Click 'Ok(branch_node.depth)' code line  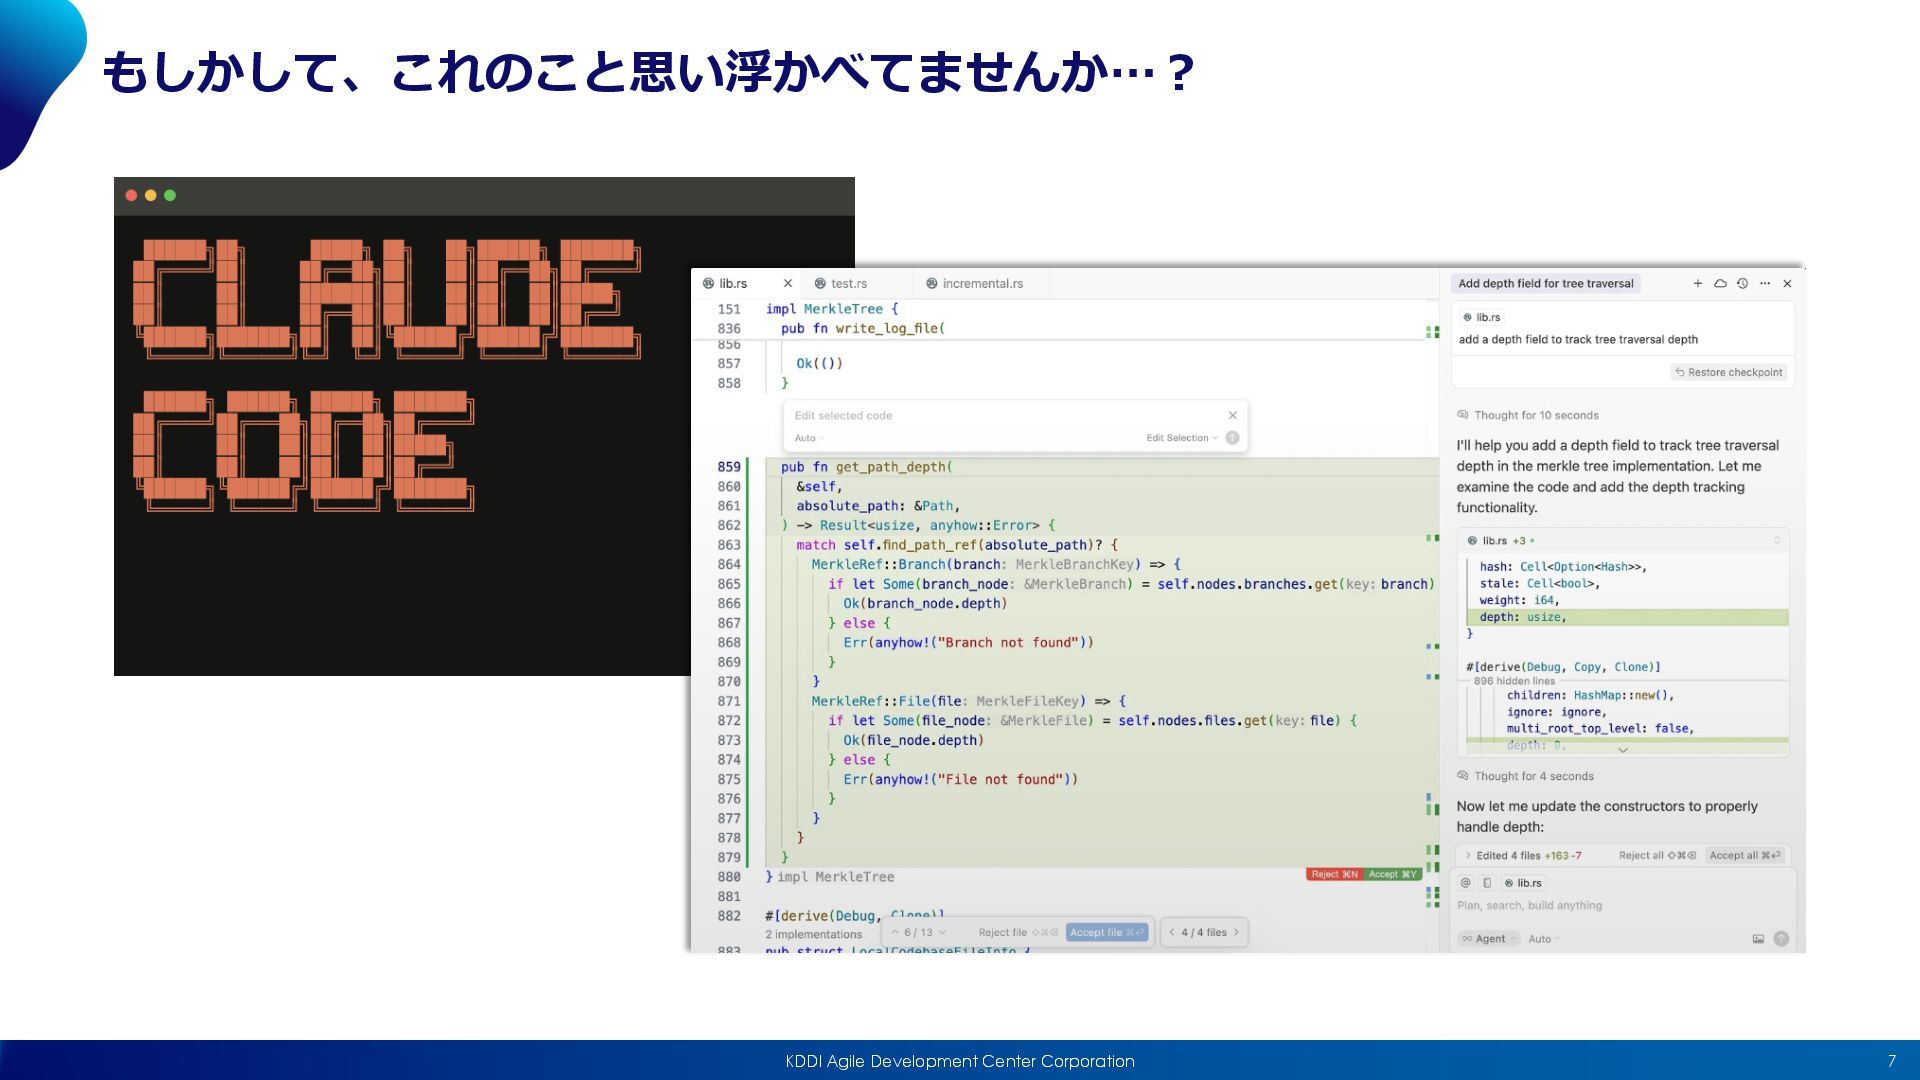click(925, 604)
